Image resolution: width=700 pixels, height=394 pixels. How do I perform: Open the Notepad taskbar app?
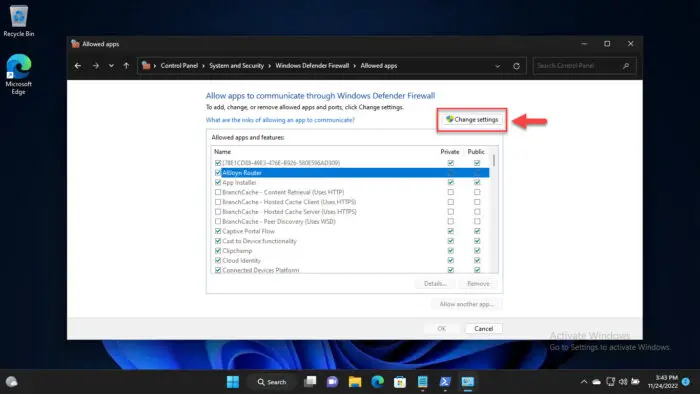click(x=422, y=382)
